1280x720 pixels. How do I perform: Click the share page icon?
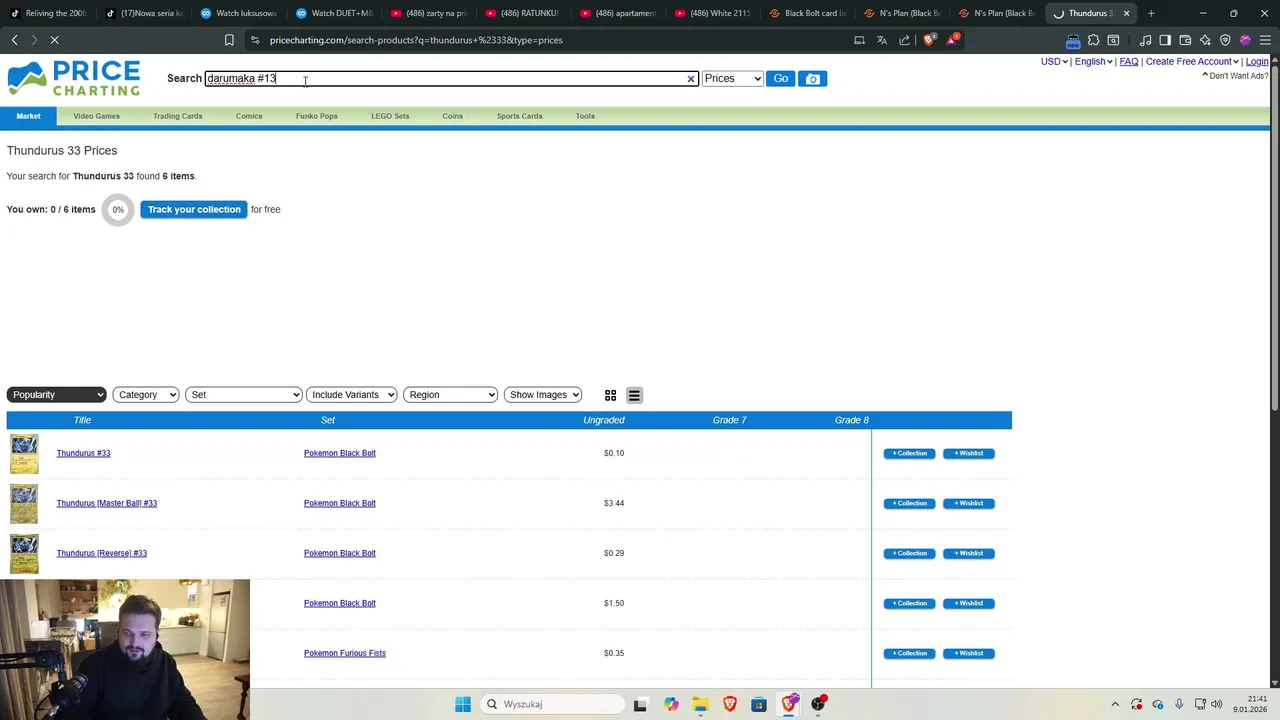(x=905, y=40)
